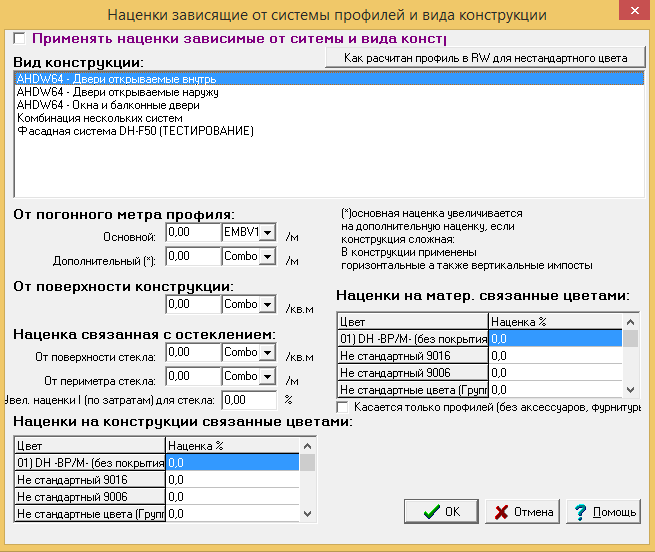This screenshot has width=655, height=552.
Task: Open Combo dropdown for От поверхности стекла
Action: coord(267,352)
